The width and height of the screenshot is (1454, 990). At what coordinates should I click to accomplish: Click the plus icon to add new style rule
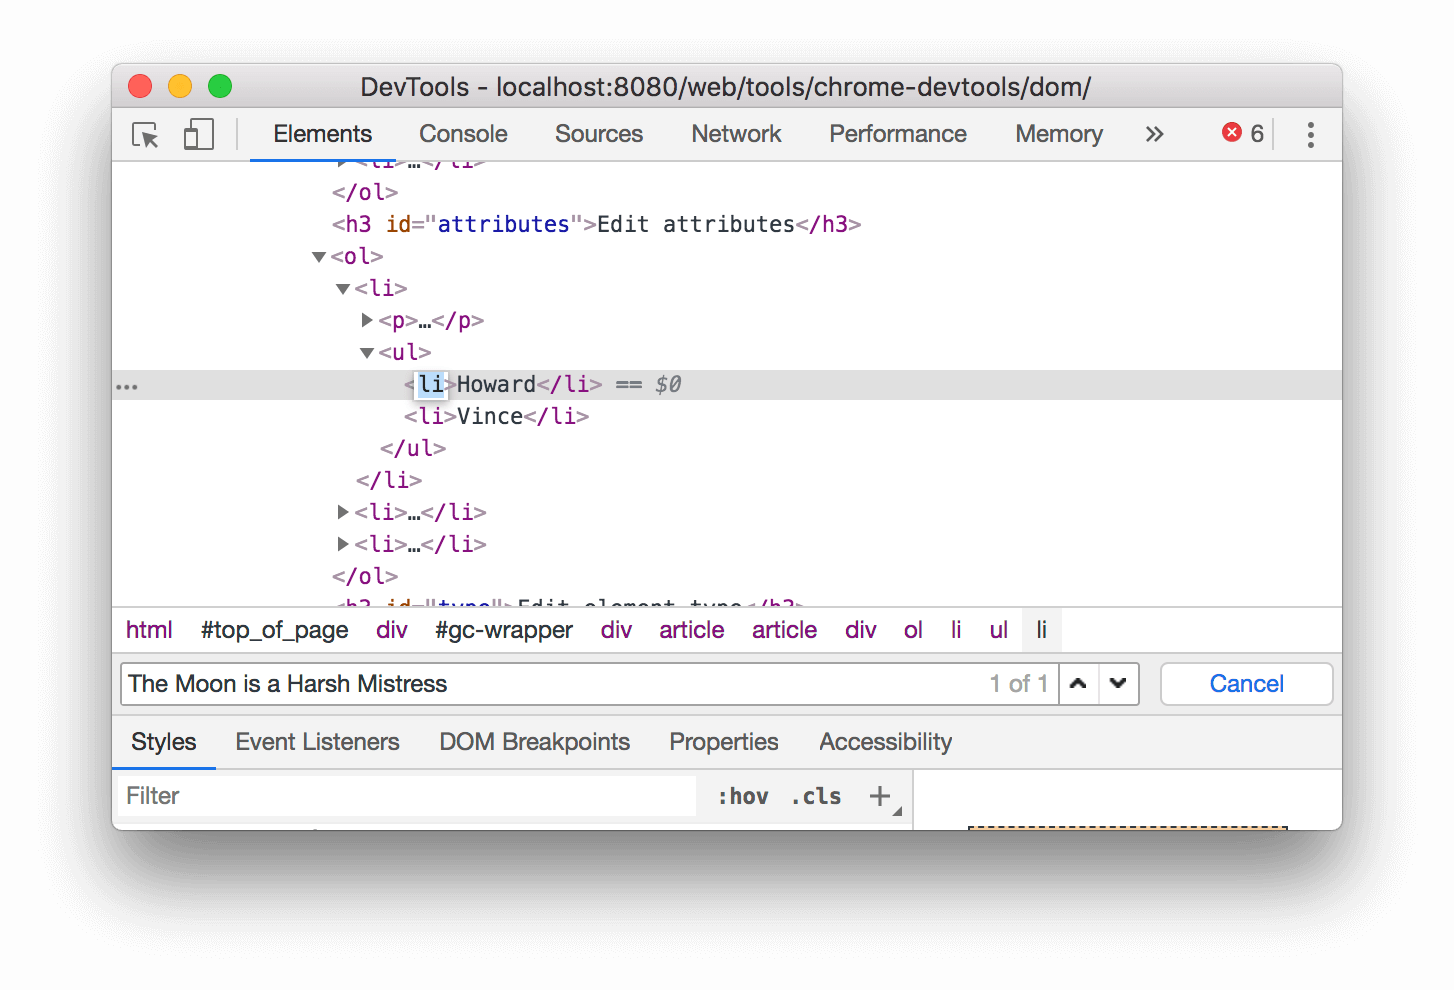point(879,795)
